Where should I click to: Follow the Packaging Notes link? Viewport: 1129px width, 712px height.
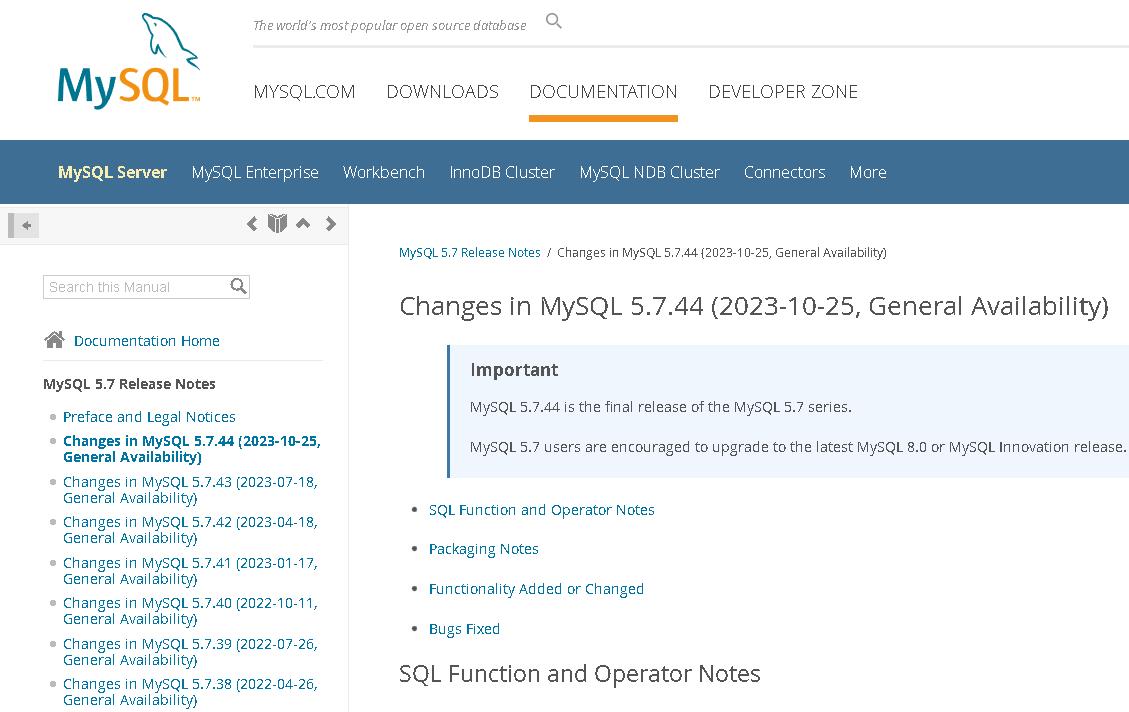point(484,548)
